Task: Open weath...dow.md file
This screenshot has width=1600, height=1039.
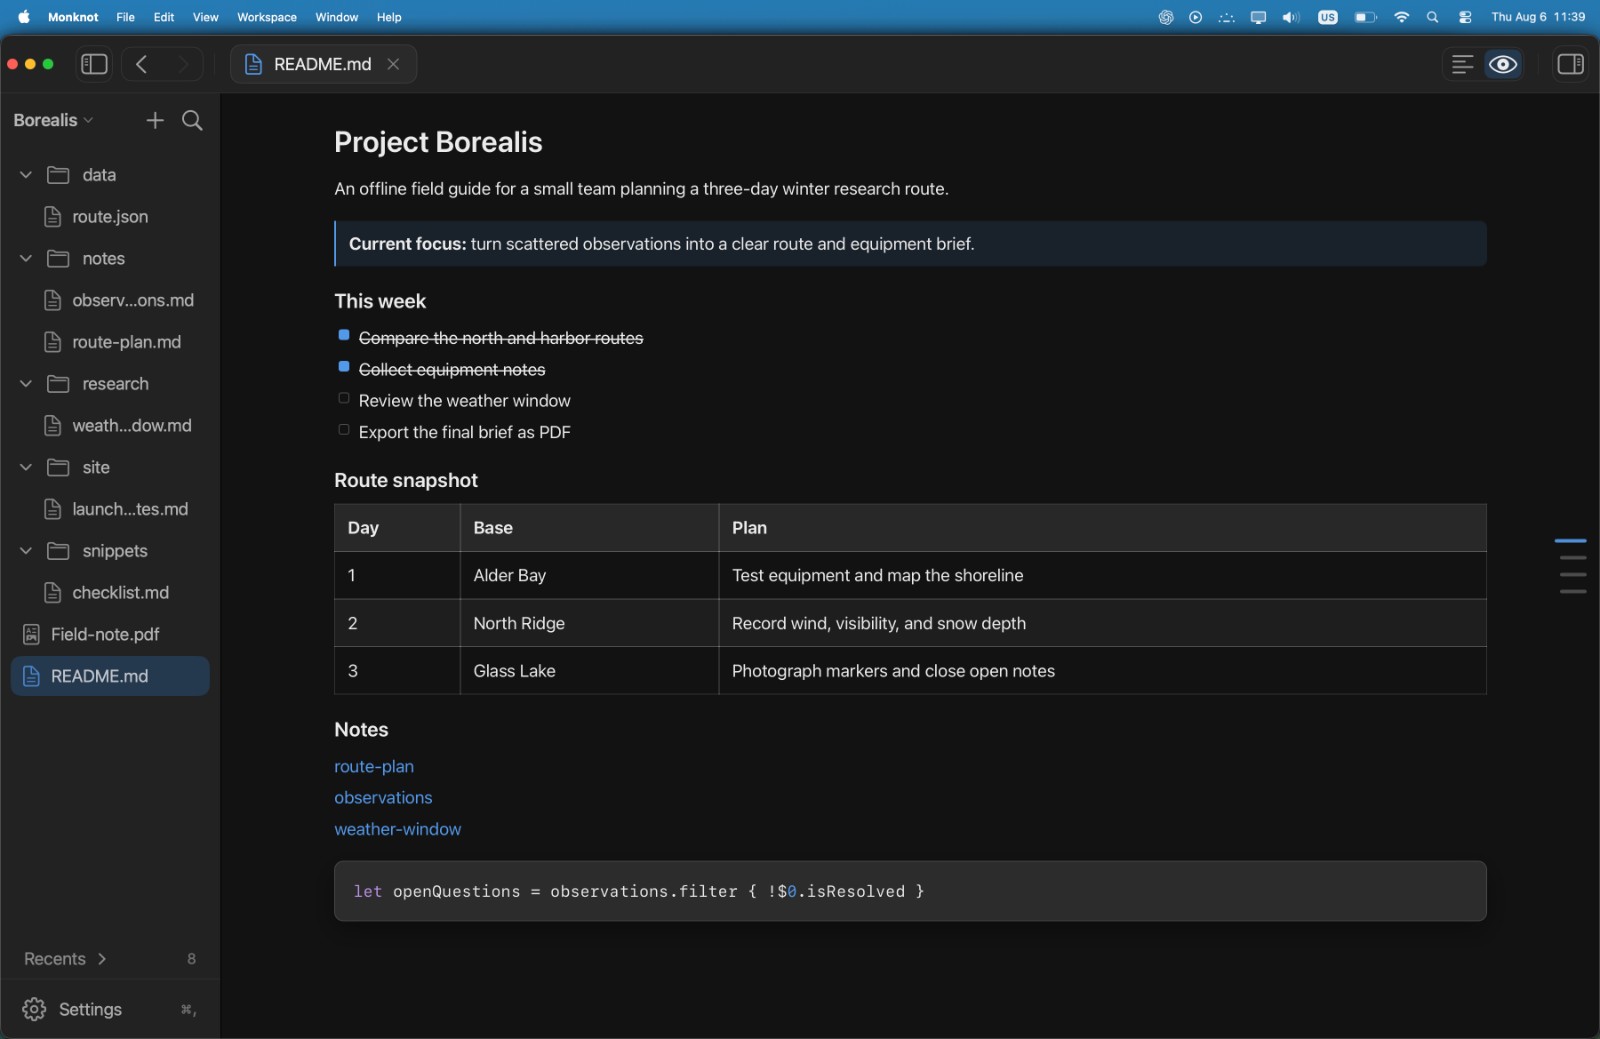Action: (110, 425)
